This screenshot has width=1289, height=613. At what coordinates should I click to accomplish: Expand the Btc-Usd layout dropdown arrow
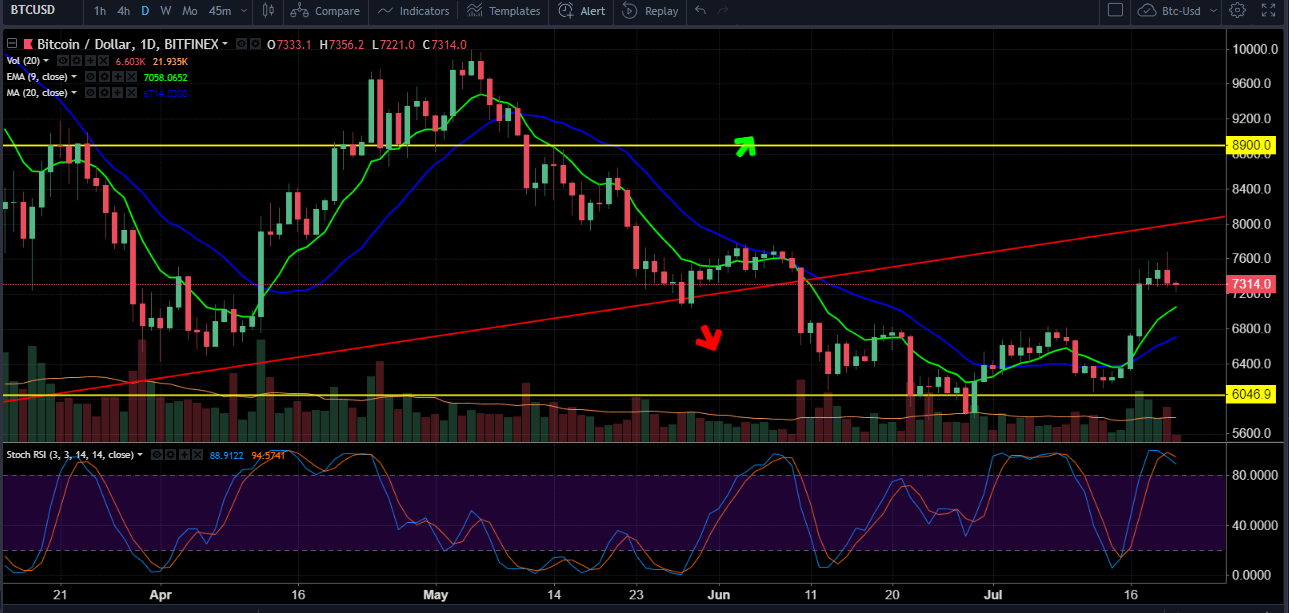1212,11
